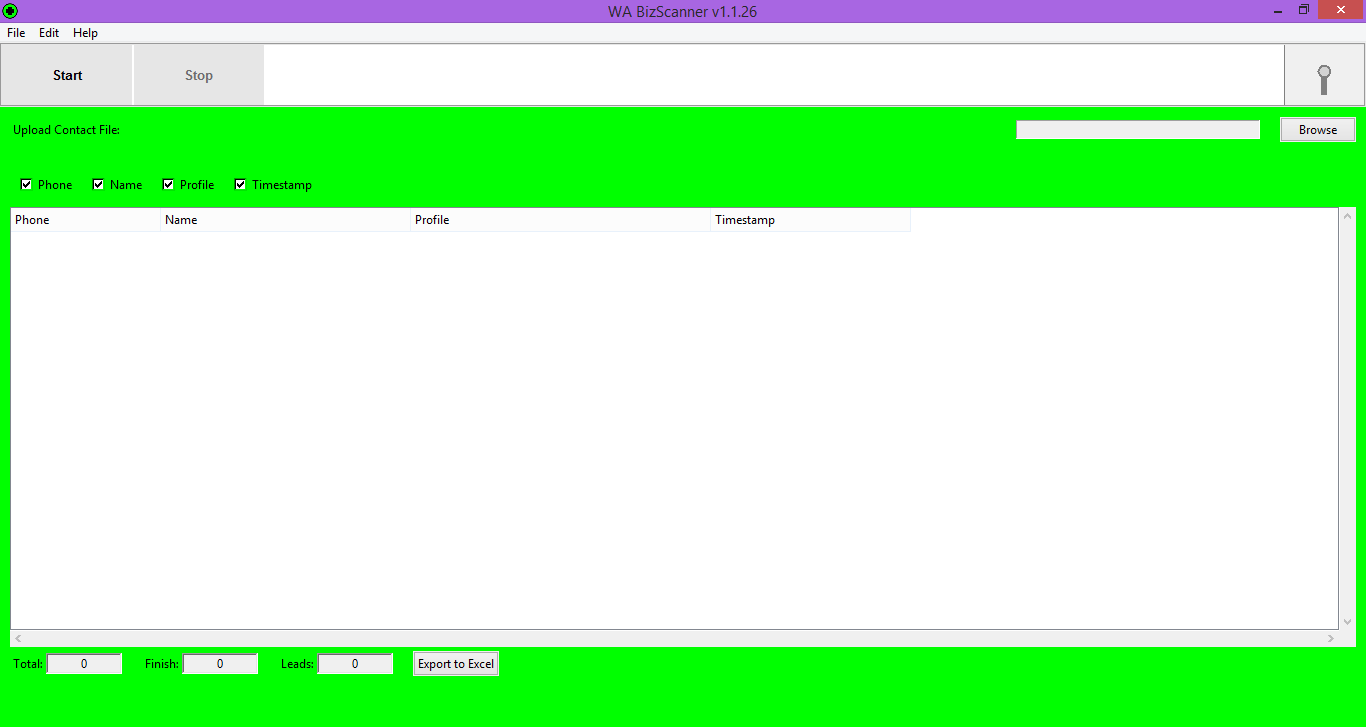Uncheck the Phone checkbox
Image resolution: width=1366 pixels, height=727 pixels.
coord(27,185)
